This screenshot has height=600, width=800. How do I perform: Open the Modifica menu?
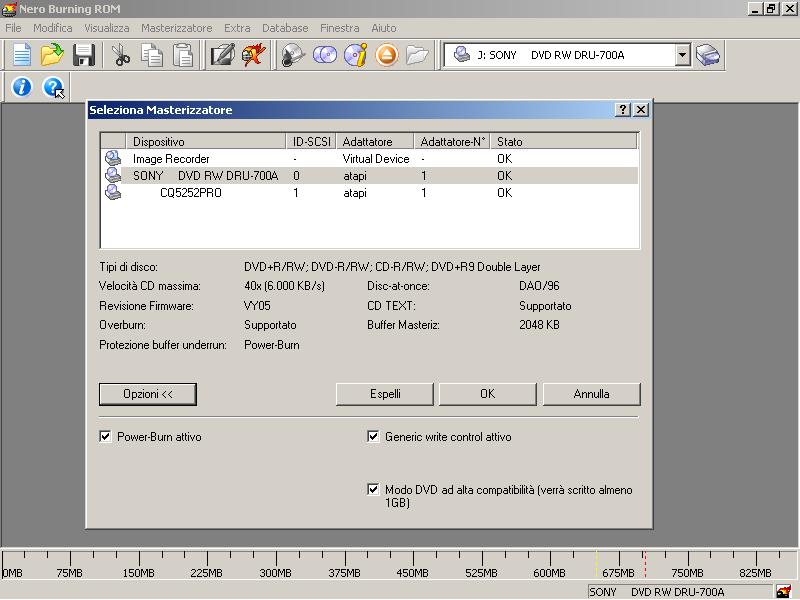point(53,28)
